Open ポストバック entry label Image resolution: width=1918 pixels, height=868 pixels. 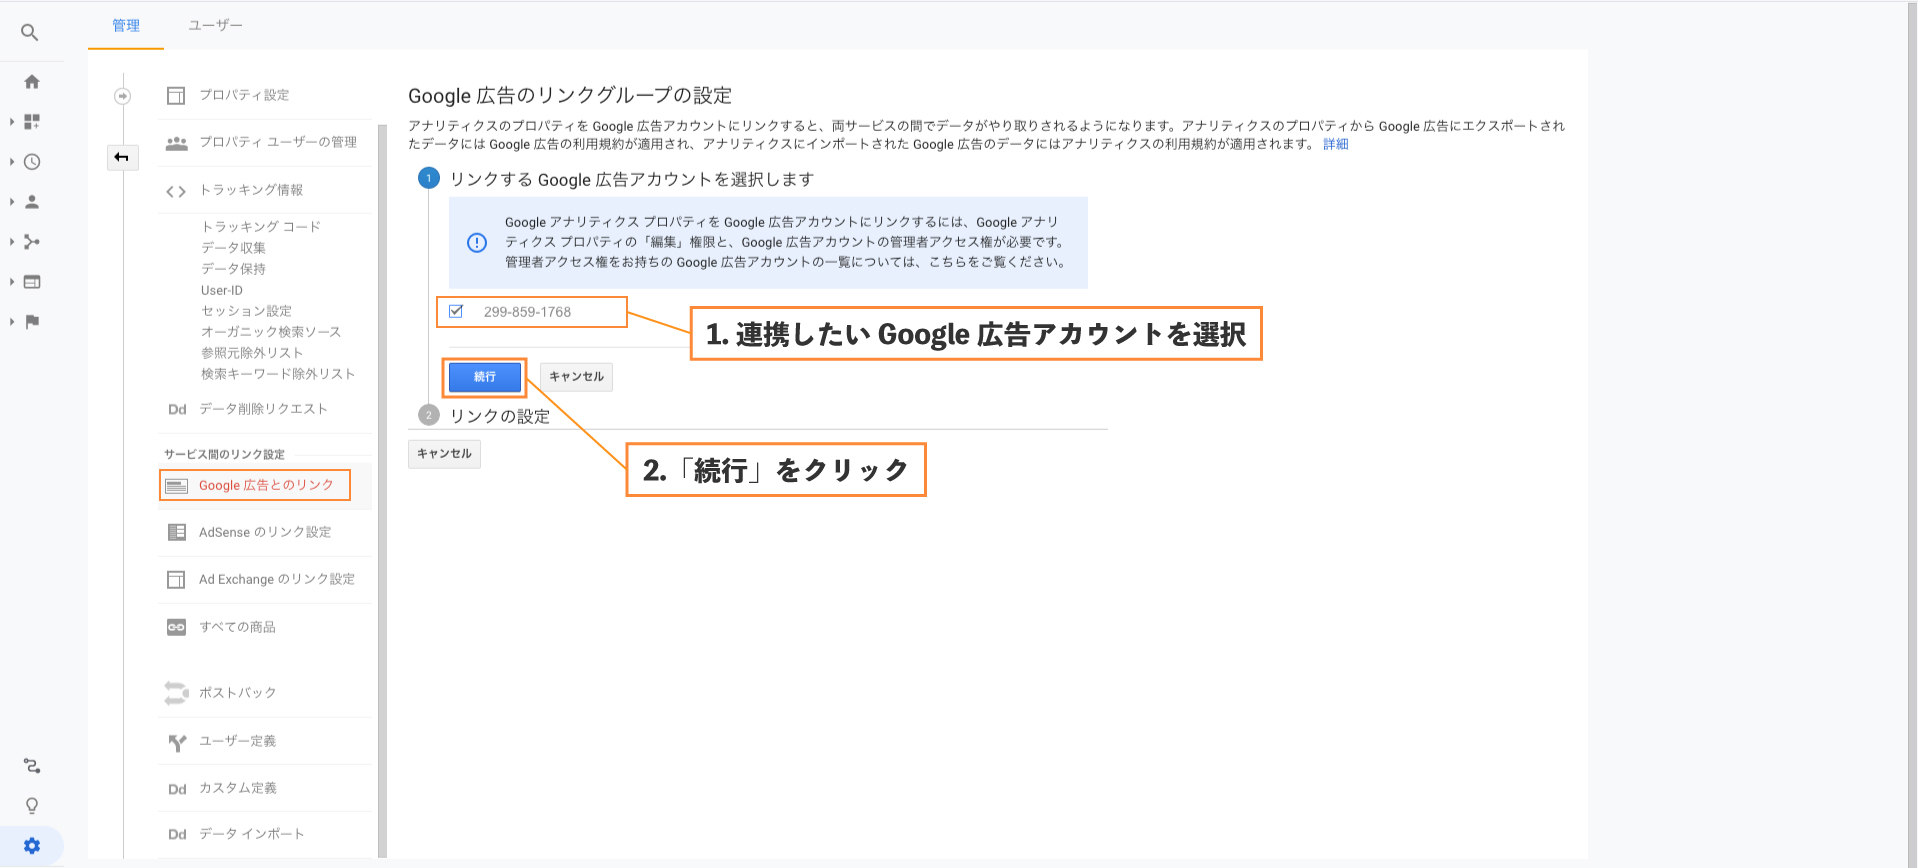(237, 693)
